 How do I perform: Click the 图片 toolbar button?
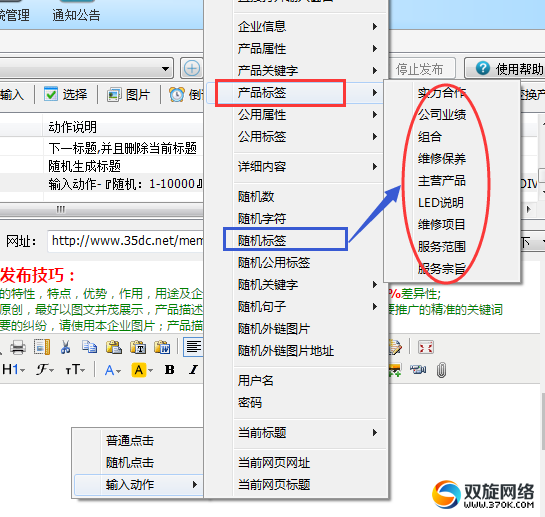click(128, 95)
